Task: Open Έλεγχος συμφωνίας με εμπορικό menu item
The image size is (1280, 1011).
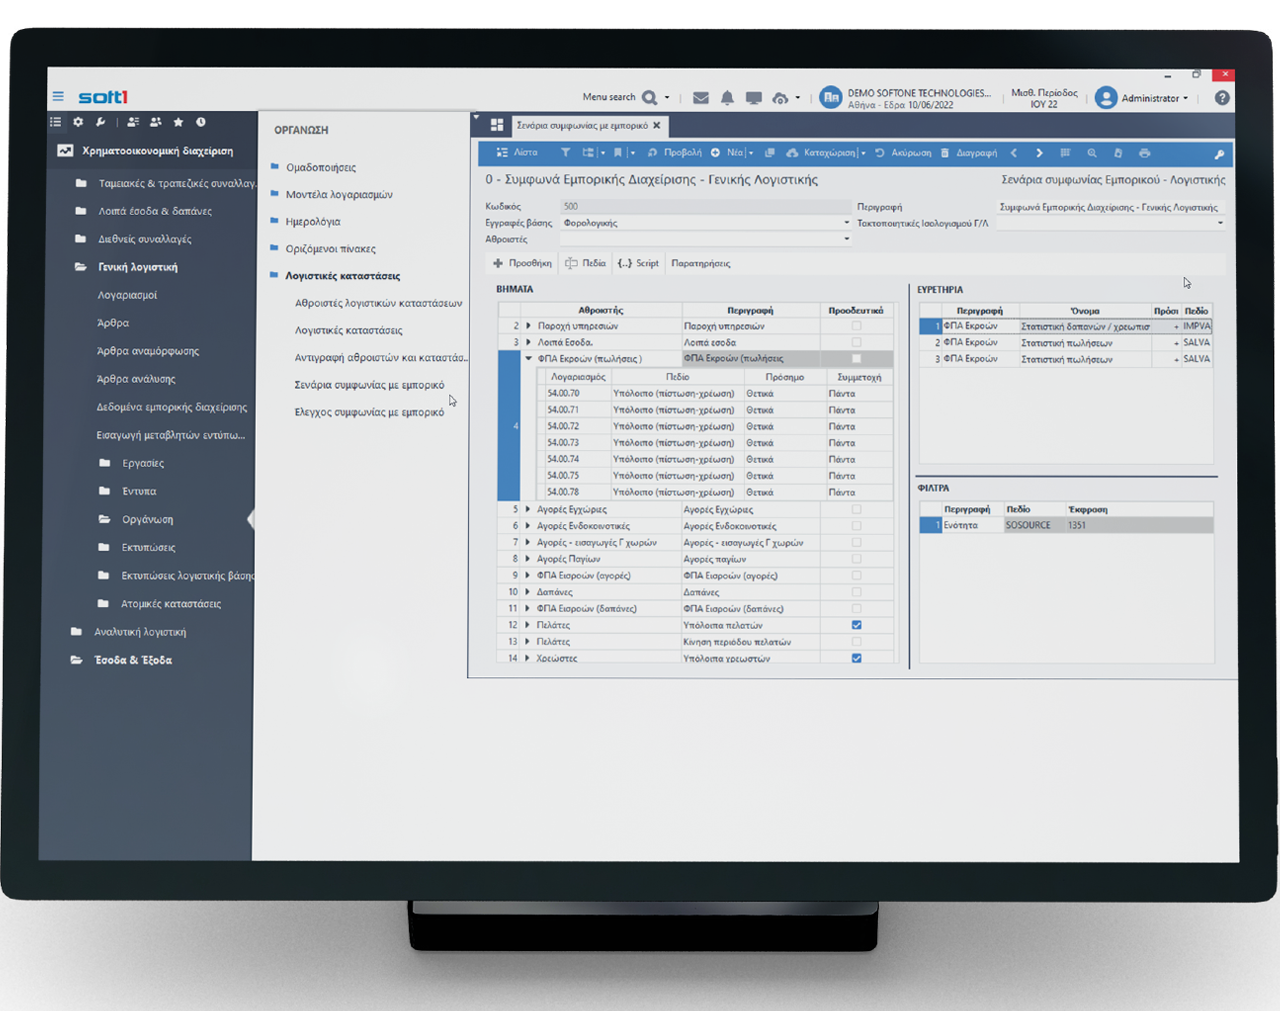Action: coord(369,412)
